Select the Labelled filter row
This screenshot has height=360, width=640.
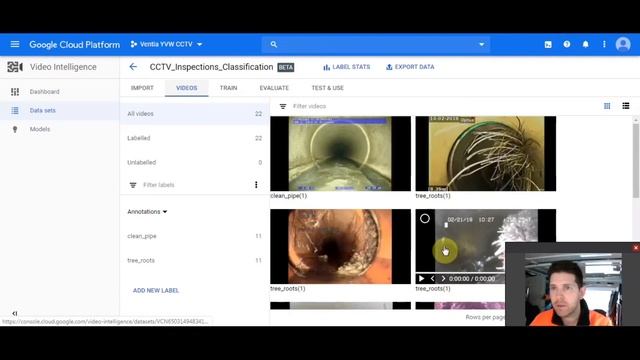click(x=195, y=138)
